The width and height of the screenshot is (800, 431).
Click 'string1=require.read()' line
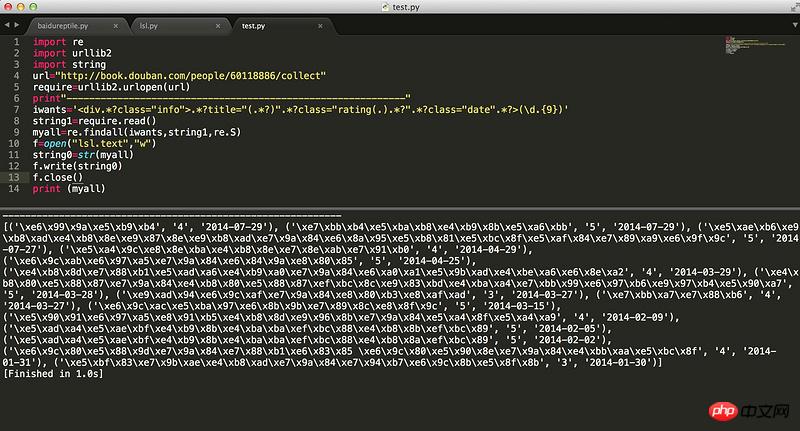point(94,121)
